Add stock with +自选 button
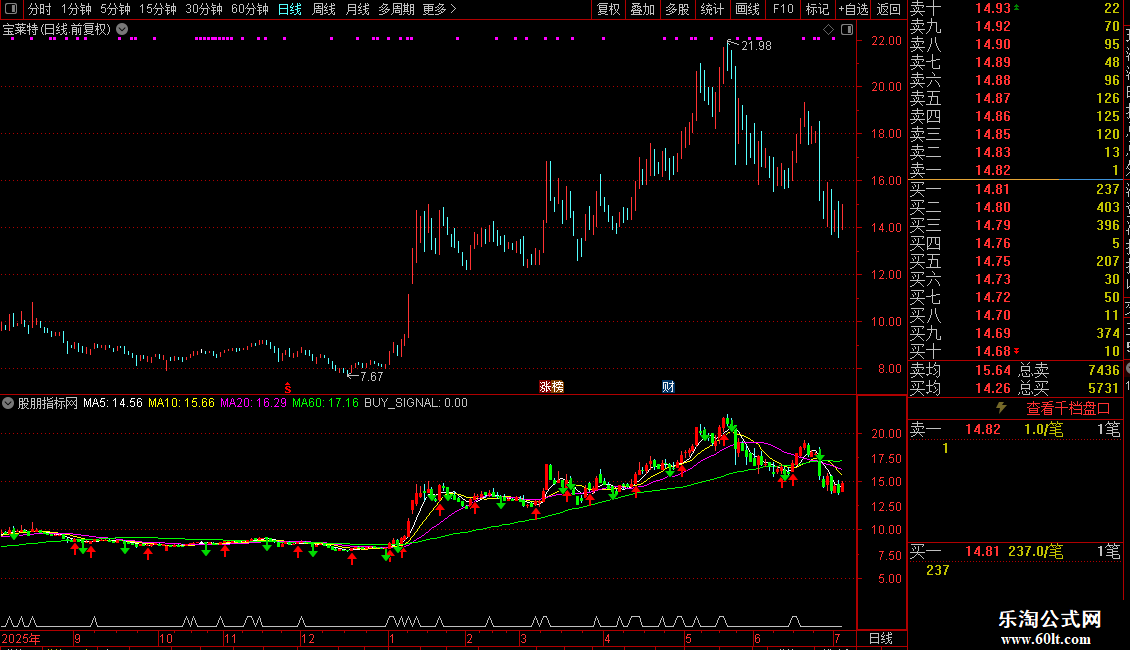Viewport: 1130px width, 650px height. [x=853, y=9]
